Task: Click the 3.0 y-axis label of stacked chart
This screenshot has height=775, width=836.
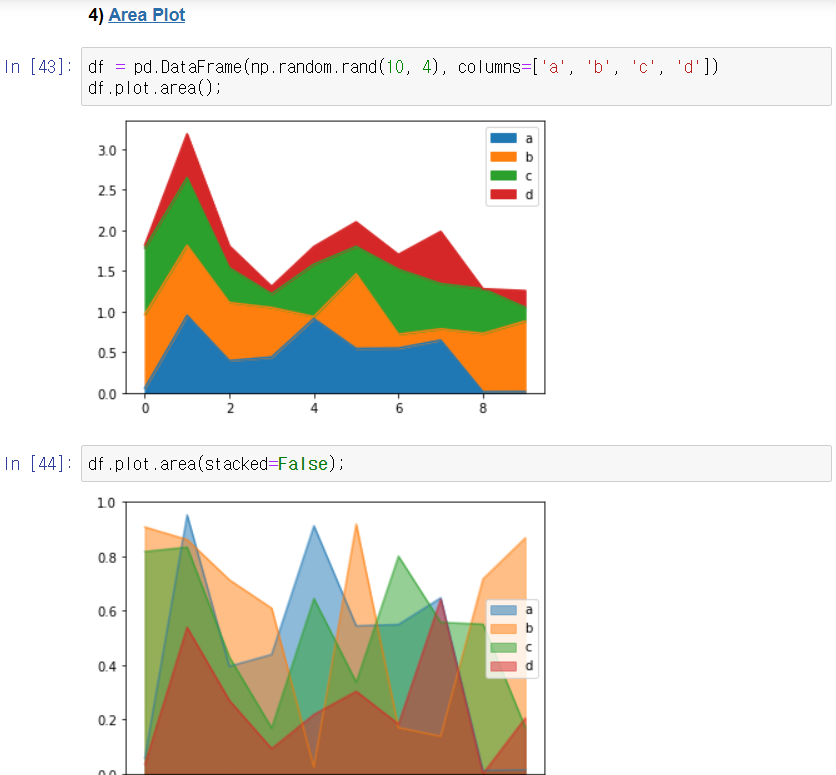Action: coord(107,150)
